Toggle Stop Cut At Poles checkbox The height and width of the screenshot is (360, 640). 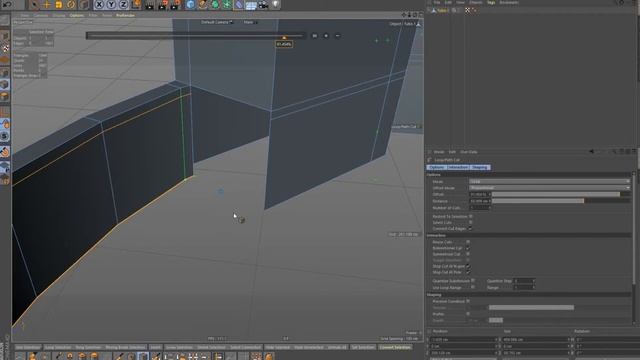tap(468, 272)
